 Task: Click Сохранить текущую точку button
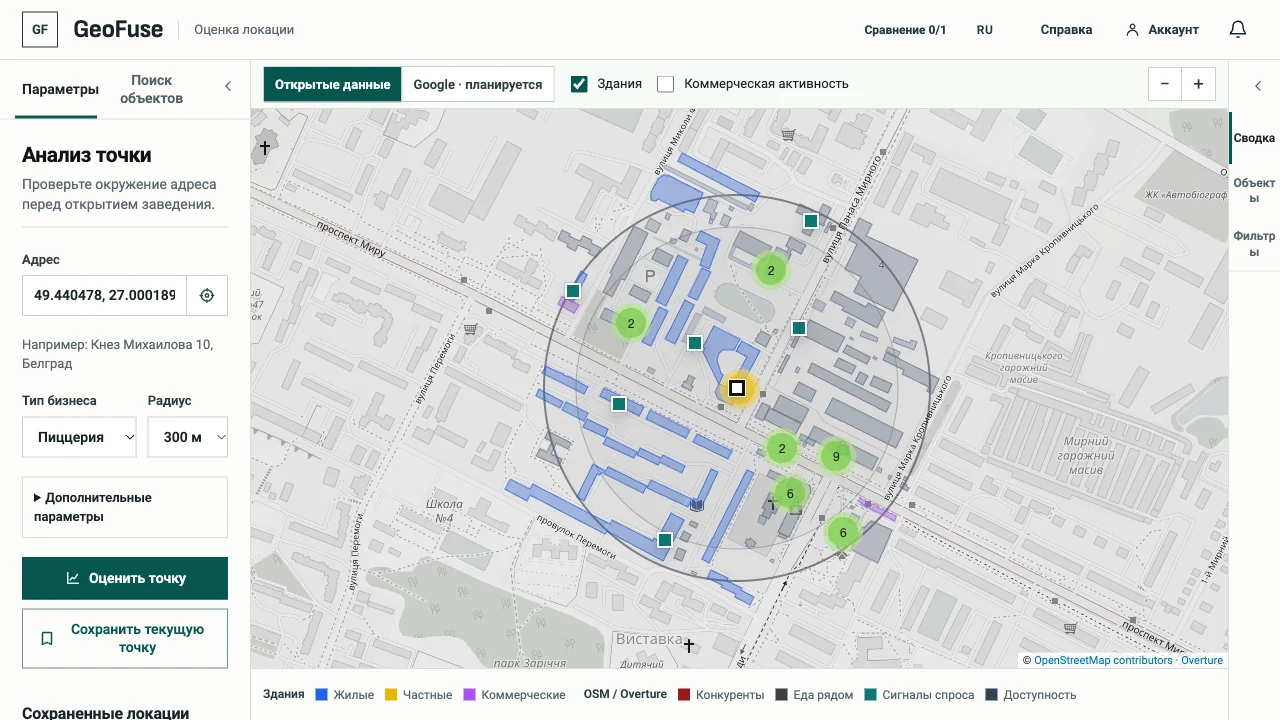125,638
